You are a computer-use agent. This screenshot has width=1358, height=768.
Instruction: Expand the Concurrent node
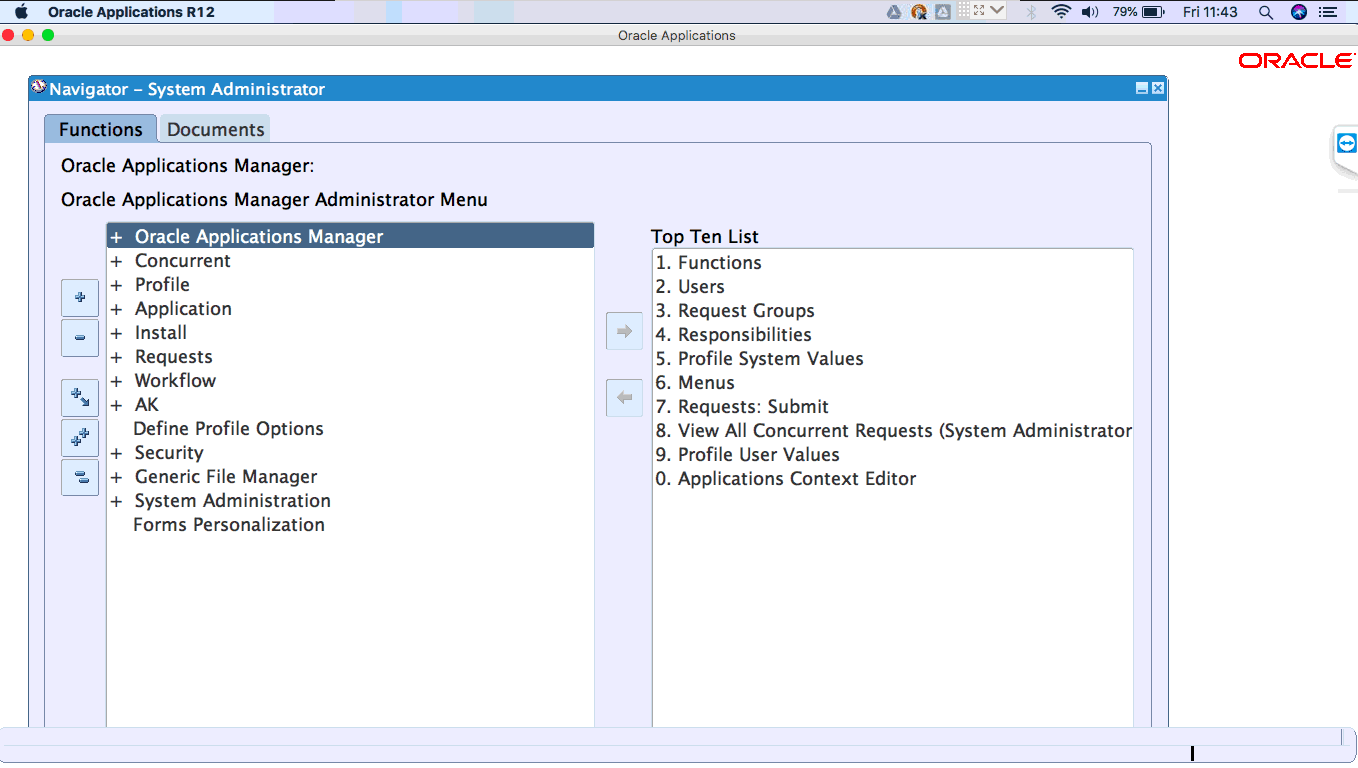[116, 261]
